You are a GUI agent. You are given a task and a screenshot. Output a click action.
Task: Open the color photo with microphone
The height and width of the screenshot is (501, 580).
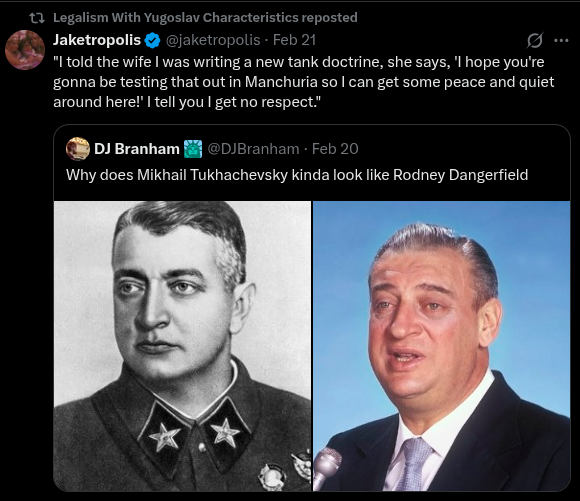441,346
